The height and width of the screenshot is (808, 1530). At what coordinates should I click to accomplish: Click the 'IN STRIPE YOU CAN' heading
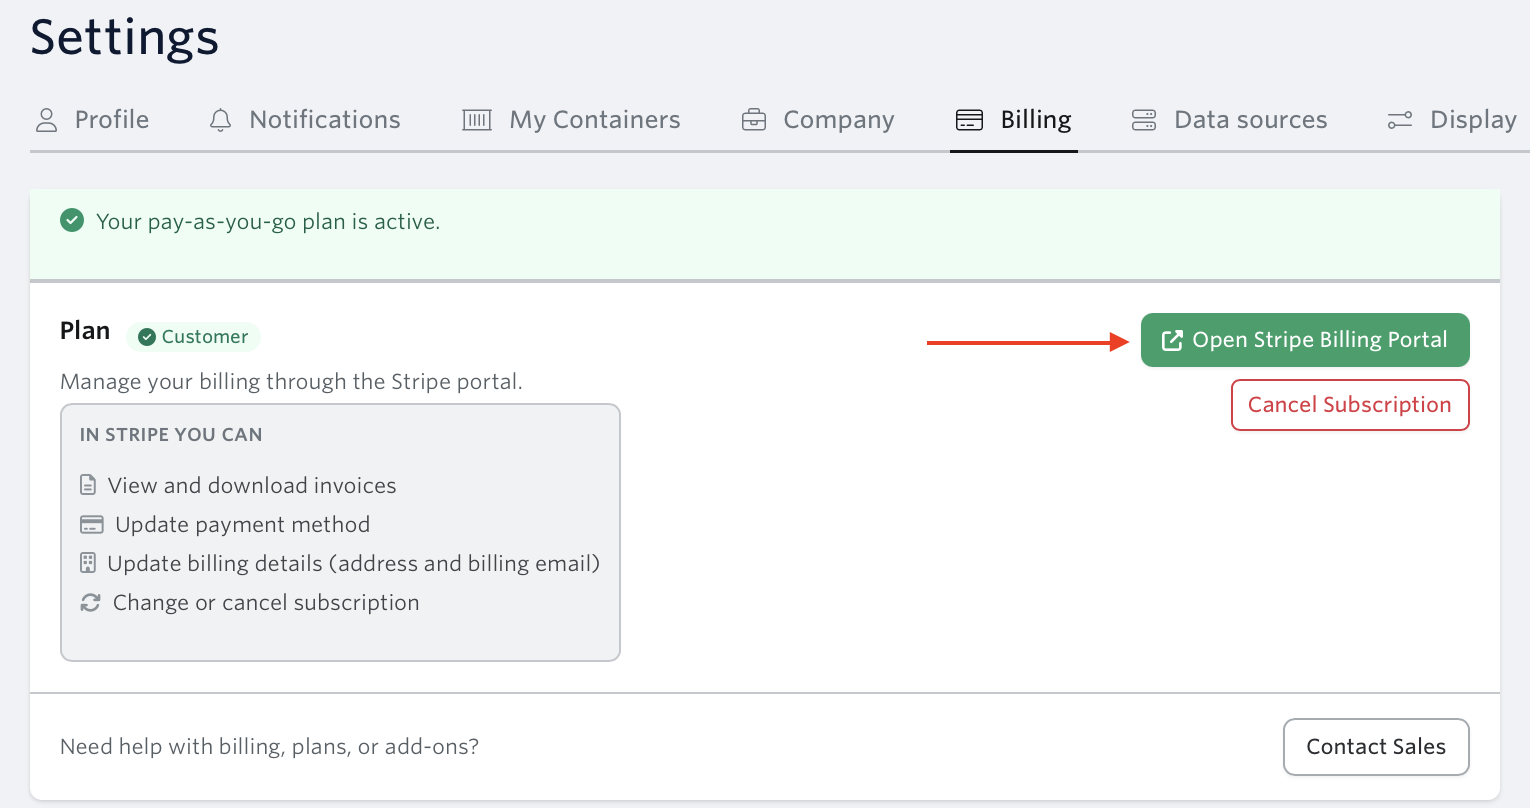pos(171,435)
